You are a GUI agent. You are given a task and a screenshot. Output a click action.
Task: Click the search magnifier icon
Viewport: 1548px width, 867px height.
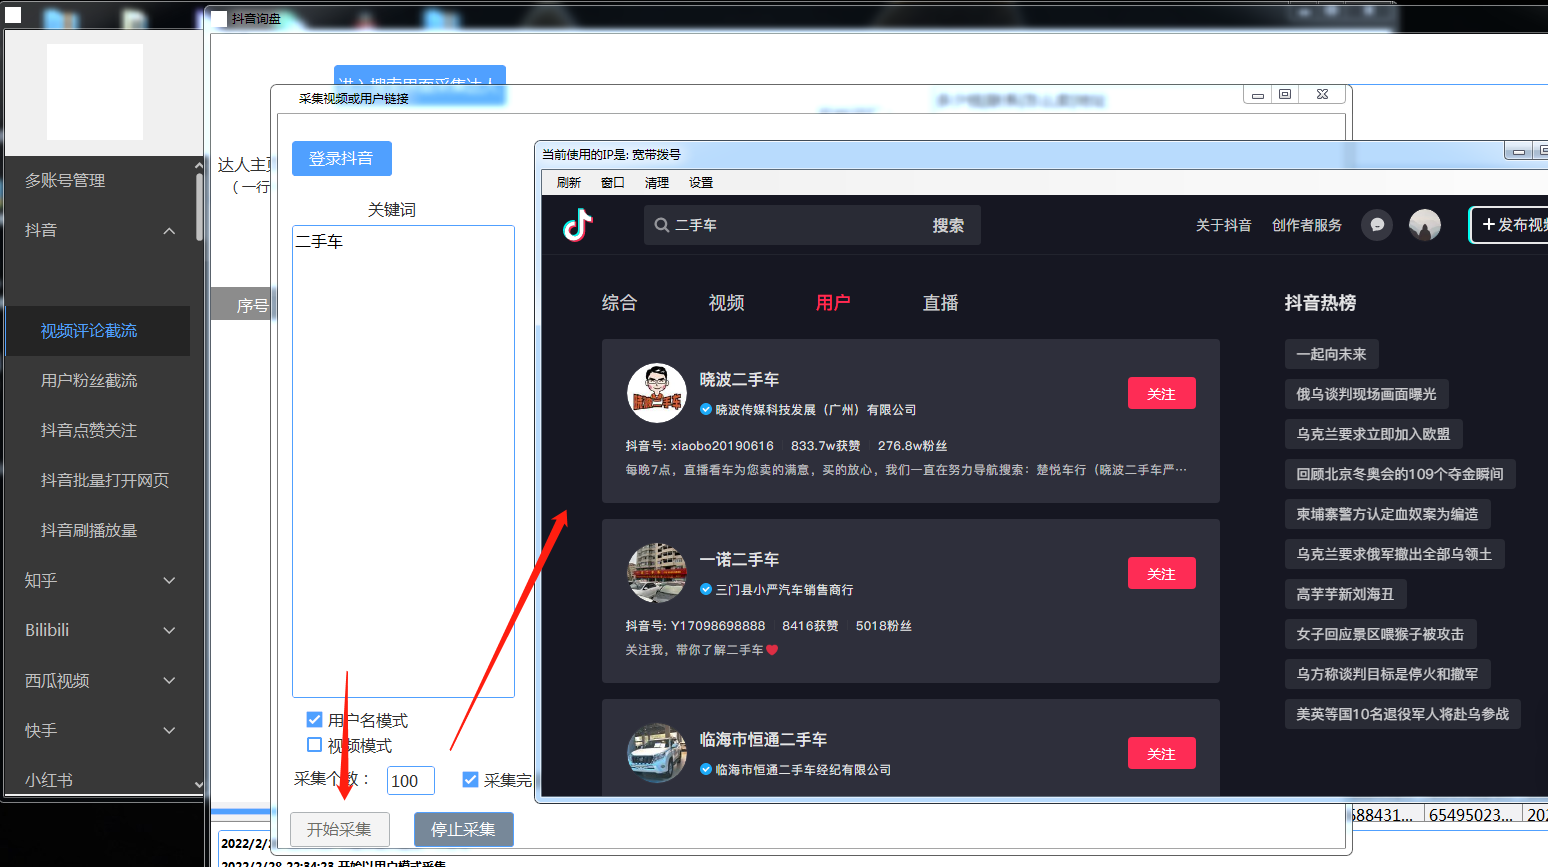pos(662,225)
